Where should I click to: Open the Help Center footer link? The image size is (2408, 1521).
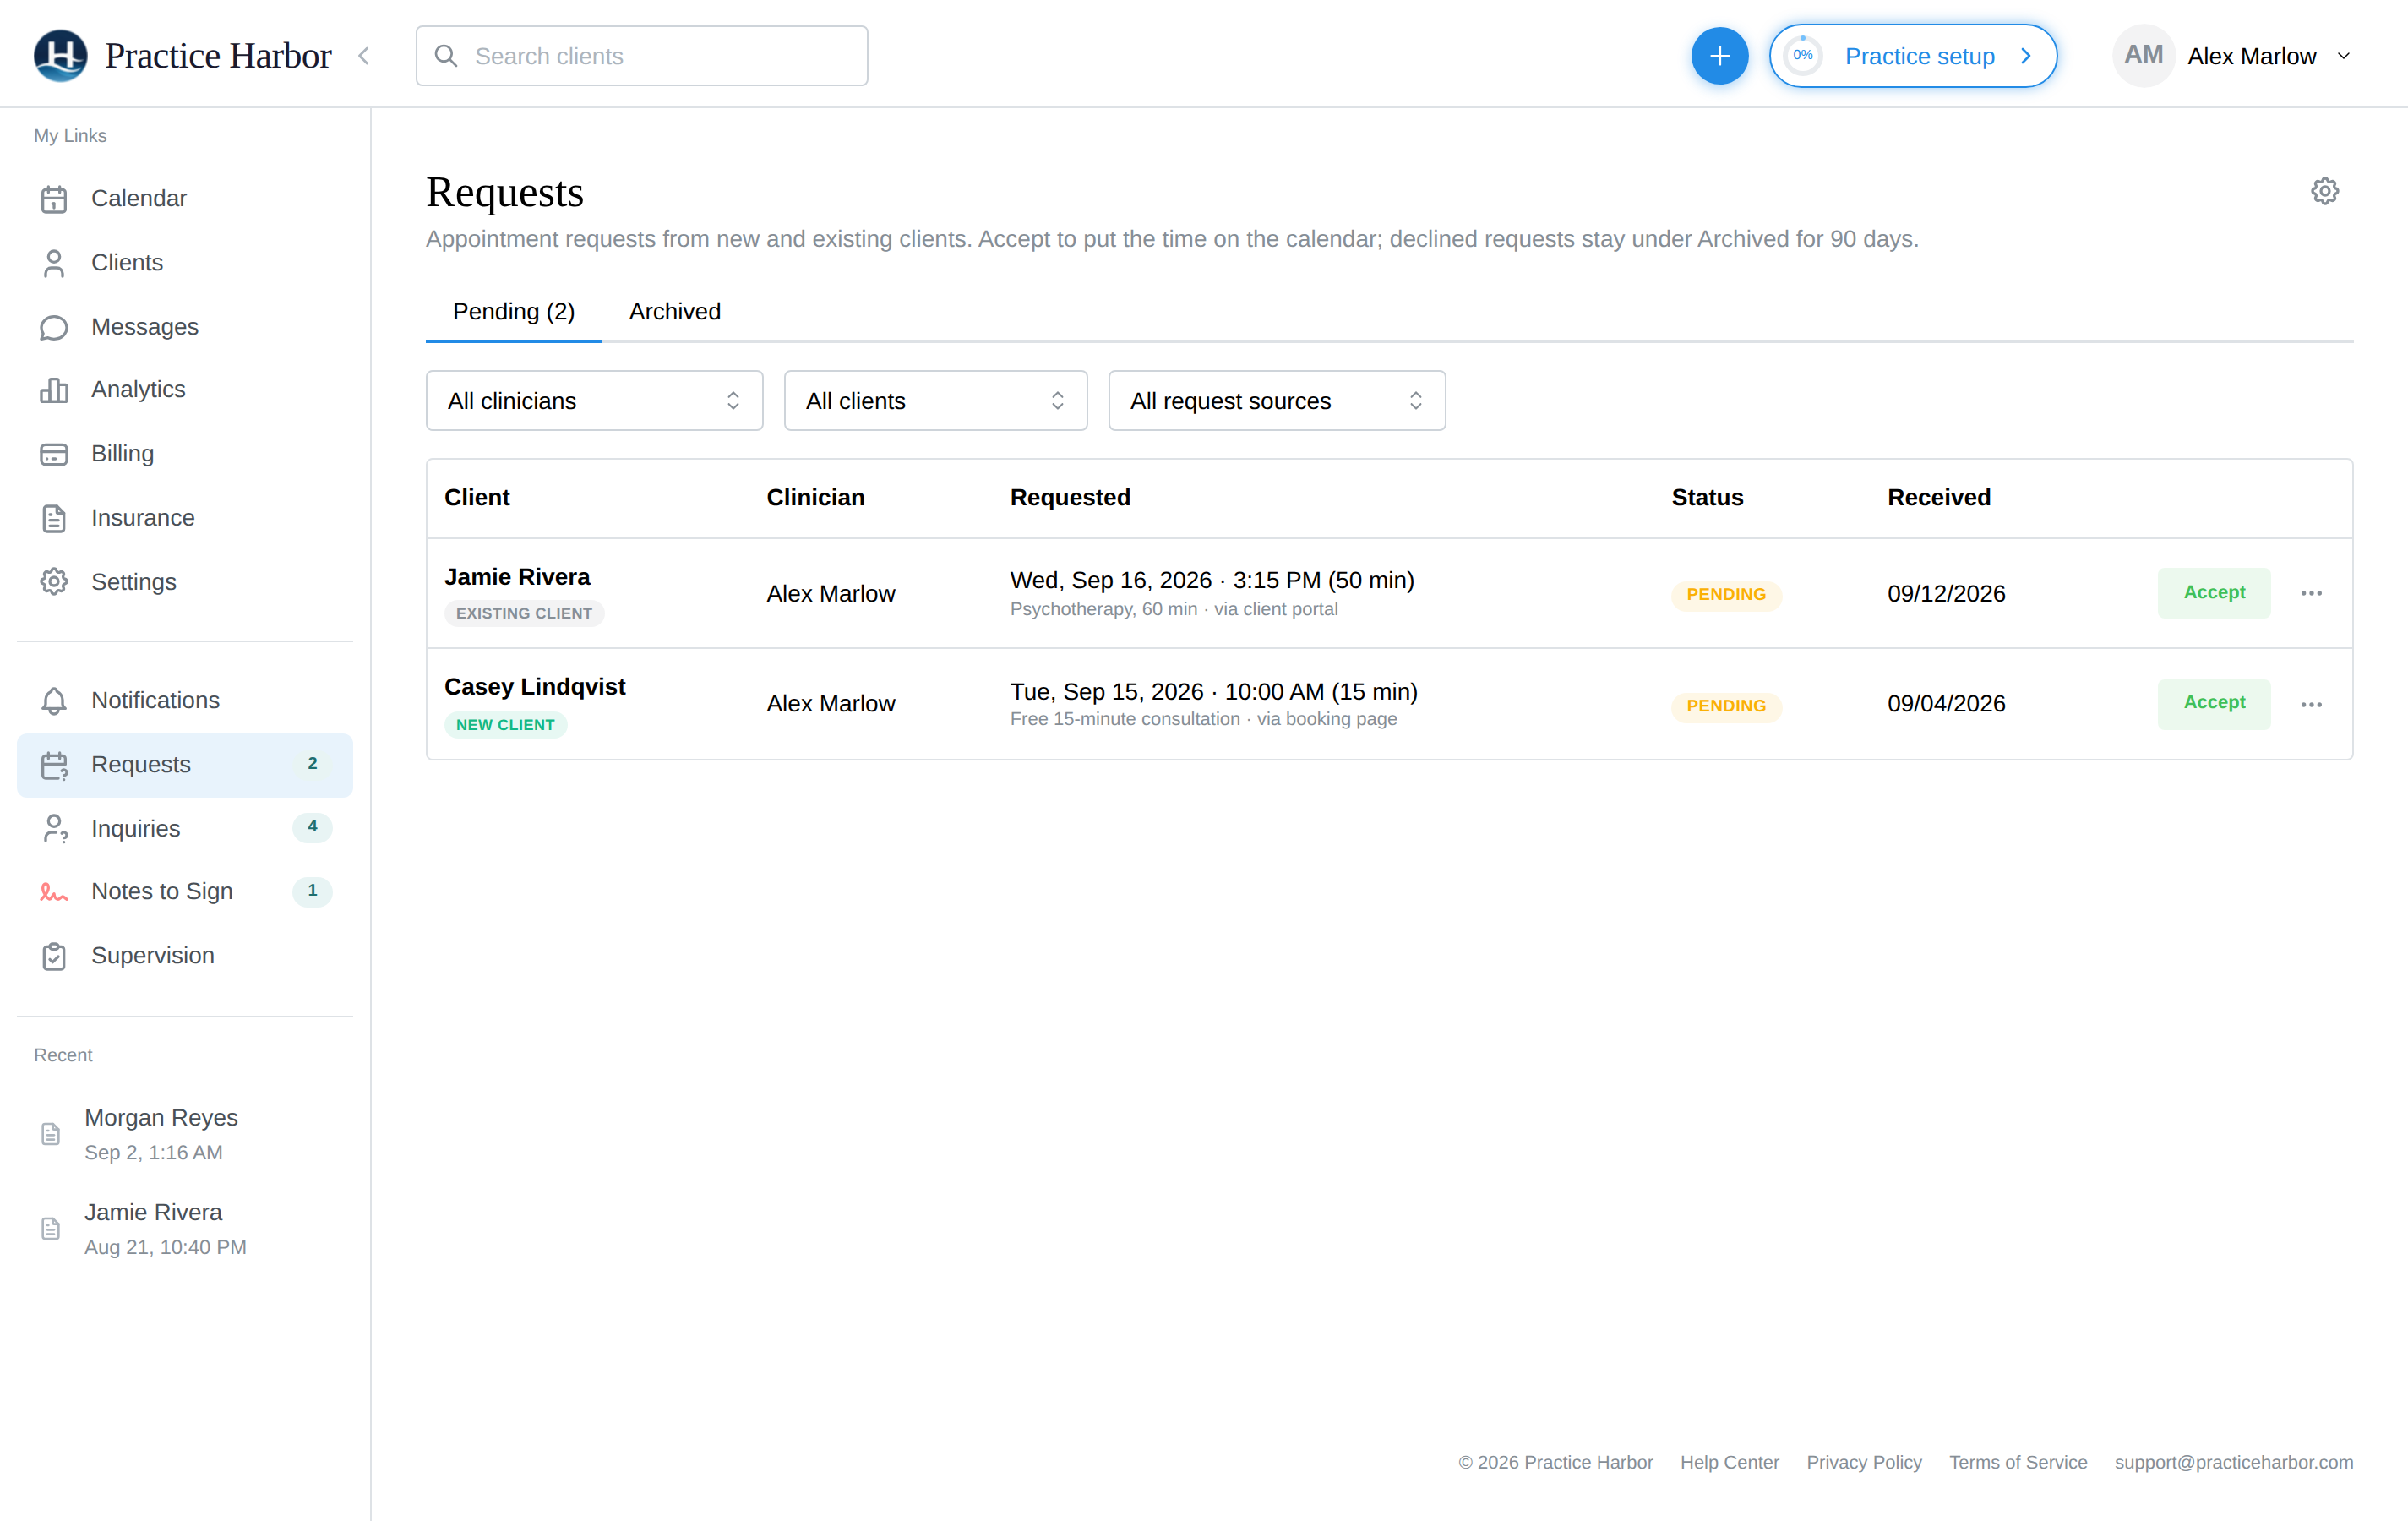coord(1729,1462)
